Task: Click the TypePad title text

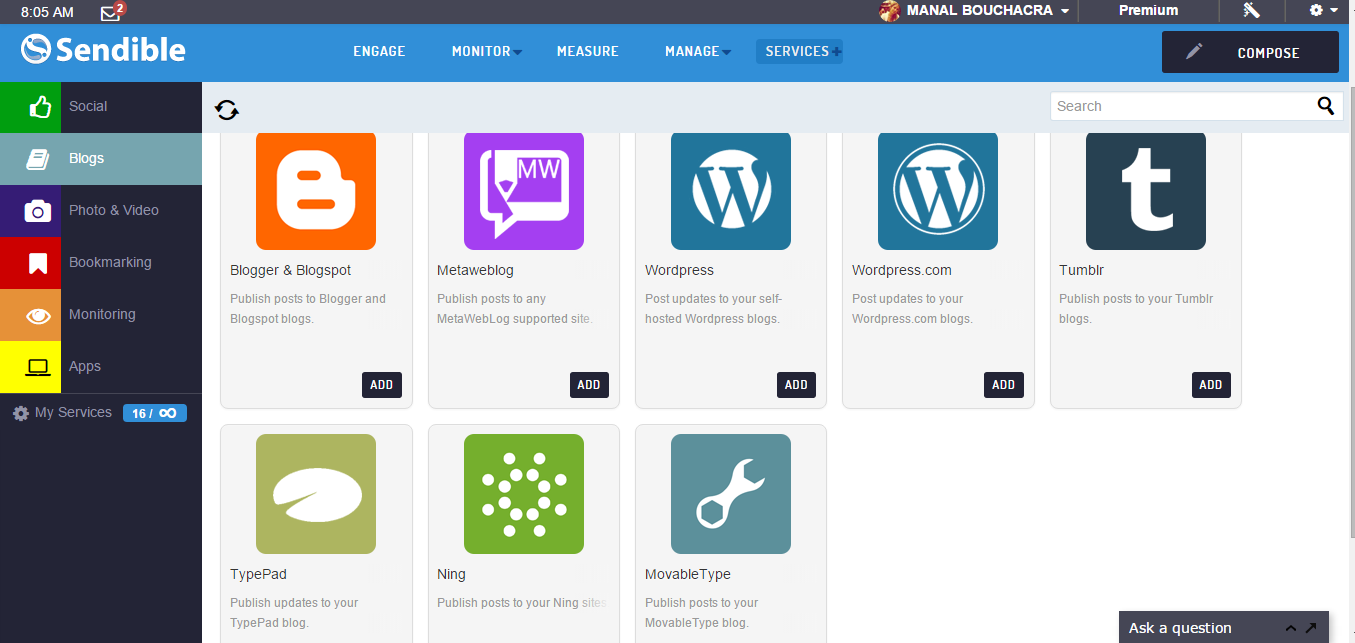Action: pos(258,574)
